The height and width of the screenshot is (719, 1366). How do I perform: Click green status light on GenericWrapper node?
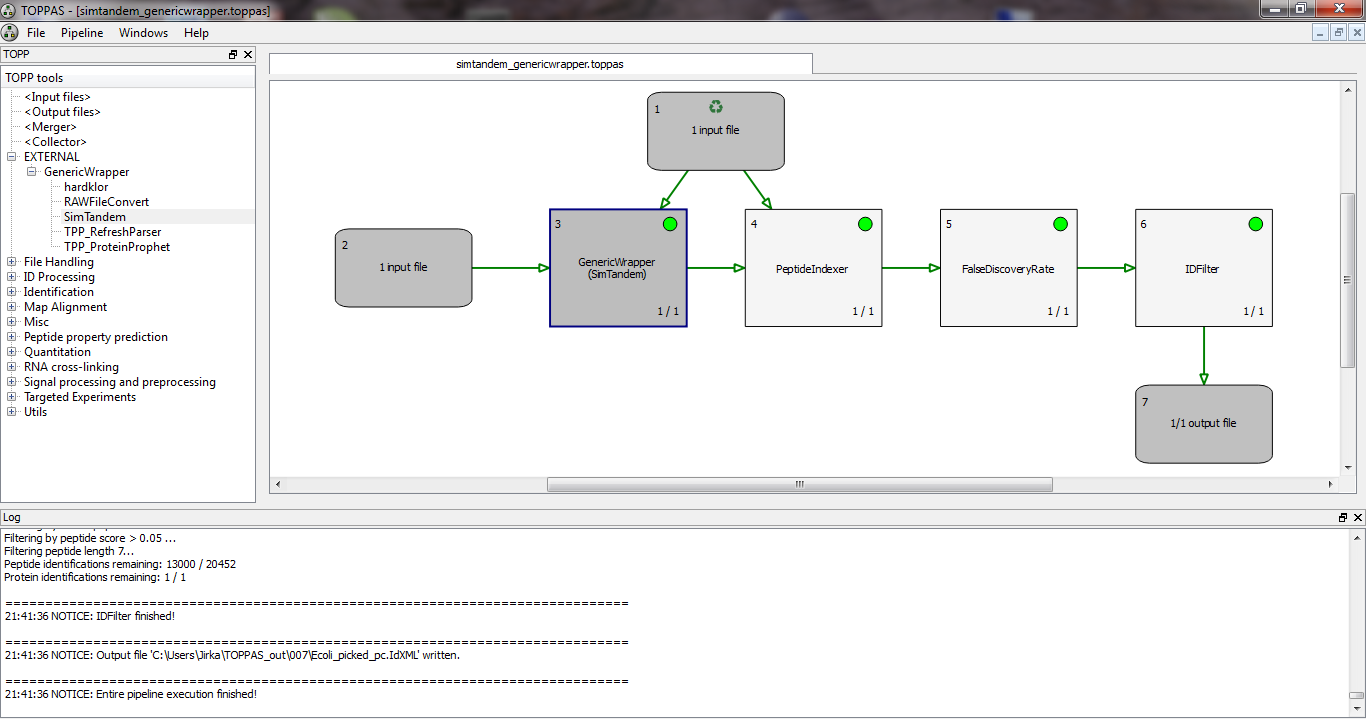[x=670, y=224]
